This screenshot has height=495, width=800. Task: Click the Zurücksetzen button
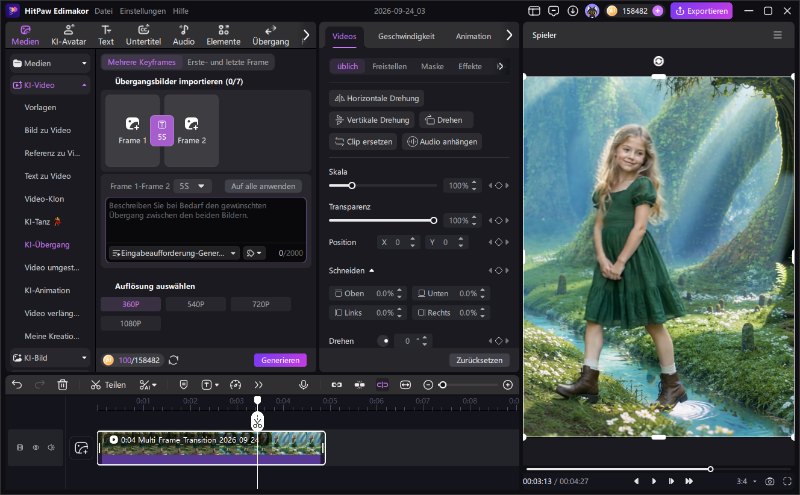(x=479, y=360)
